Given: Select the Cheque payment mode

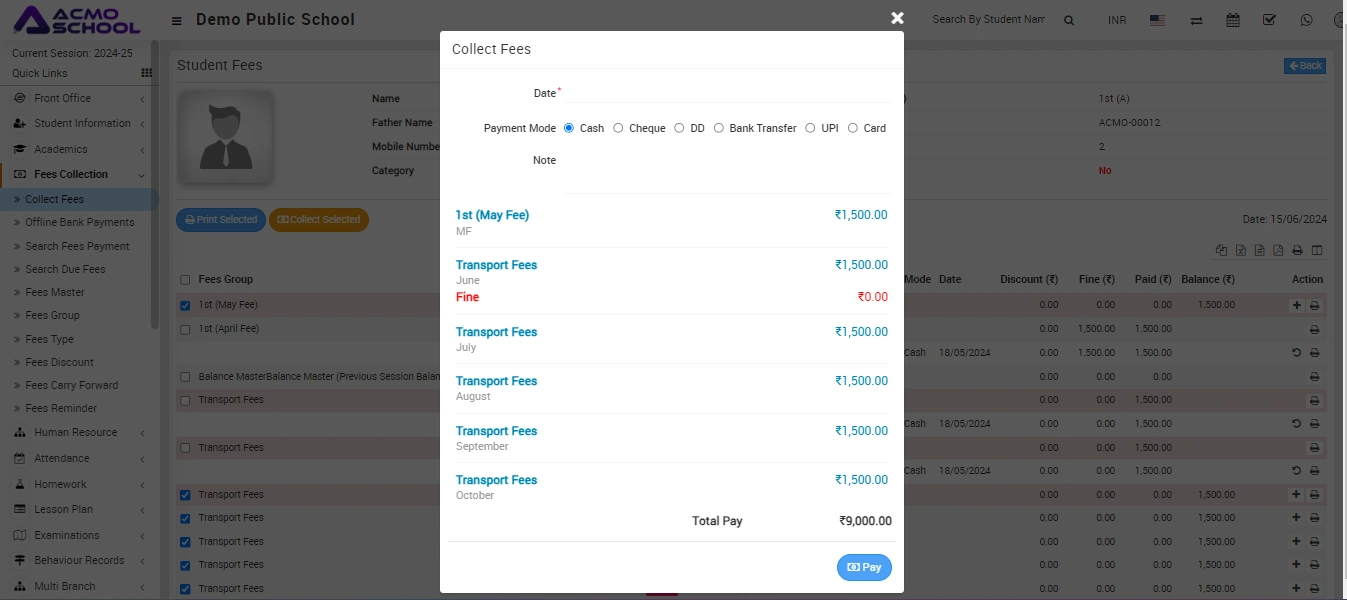Looking at the screenshot, I should tap(618, 128).
